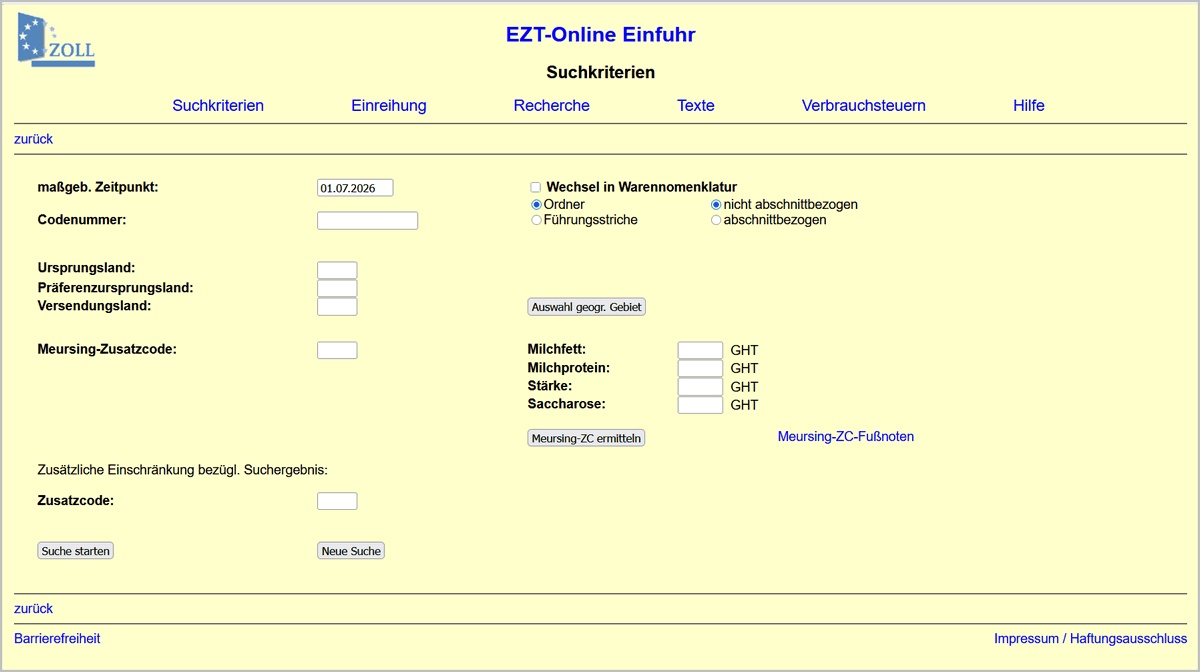Screen dimensions: 1200x672
Task: Focus the Milchfett GHT field
Action: pyautogui.click(x=700, y=350)
